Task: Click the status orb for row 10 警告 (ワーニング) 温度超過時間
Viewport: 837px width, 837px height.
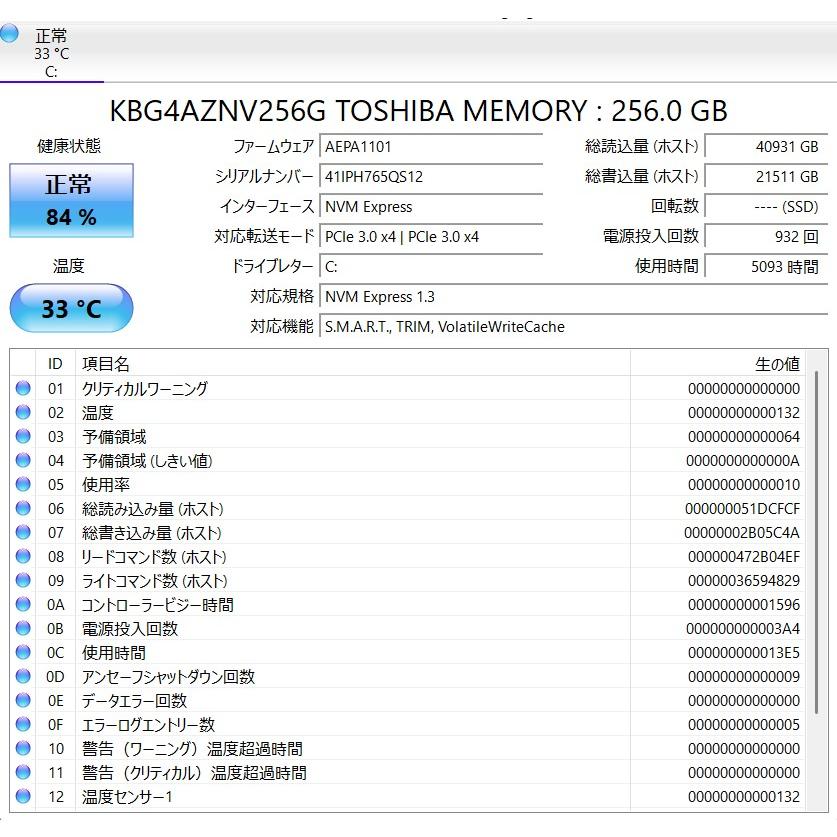Action: (x=23, y=748)
